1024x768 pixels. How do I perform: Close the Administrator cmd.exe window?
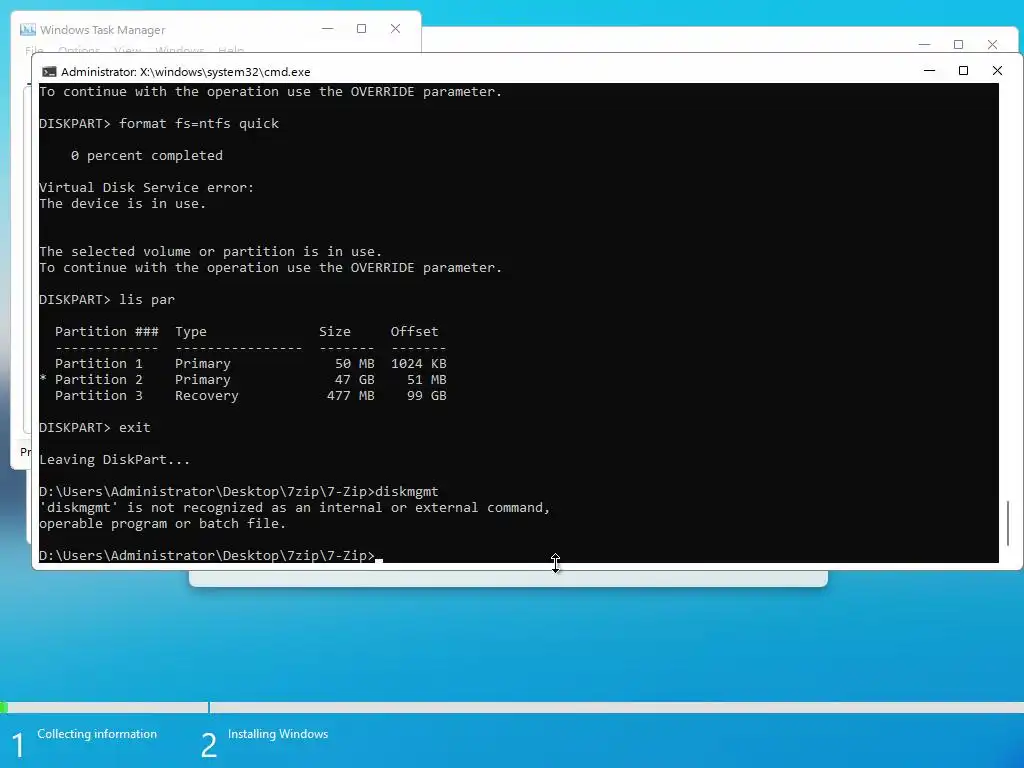997,71
